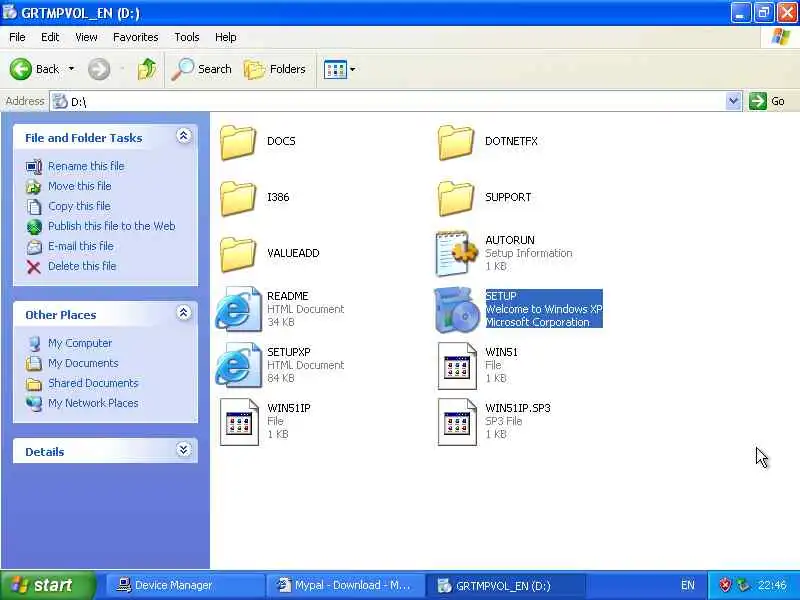The image size is (800, 600).
Task: Switch to Device Manager taskbar button
Action: 184,585
